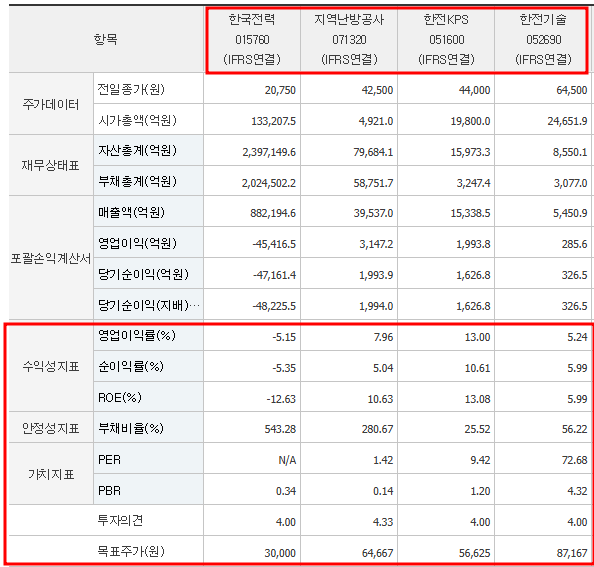Select the 133,207.5 market cap value

(274, 121)
